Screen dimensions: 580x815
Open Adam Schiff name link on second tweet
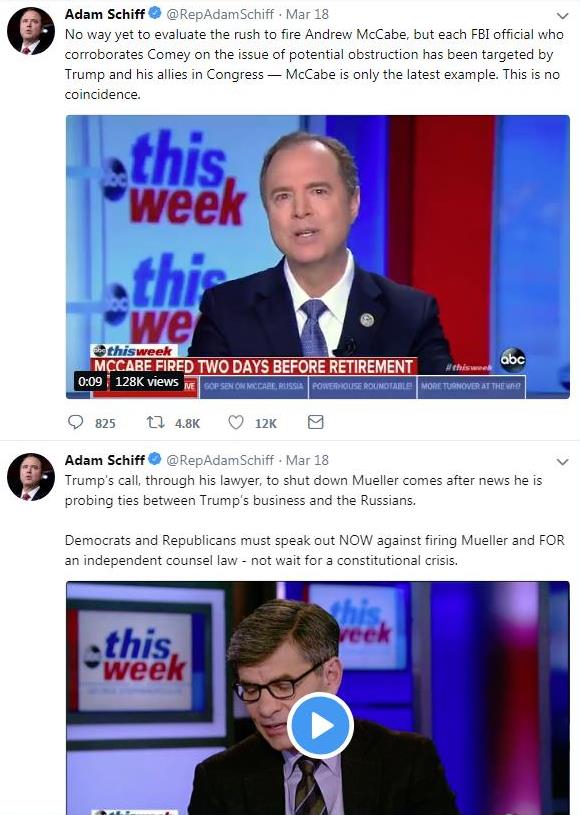pyautogui.click(x=104, y=460)
